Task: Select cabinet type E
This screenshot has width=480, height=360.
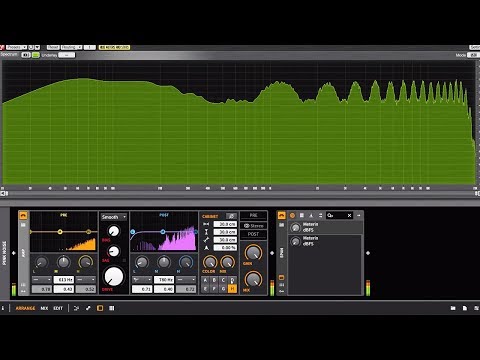Action: tap(205, 289)
